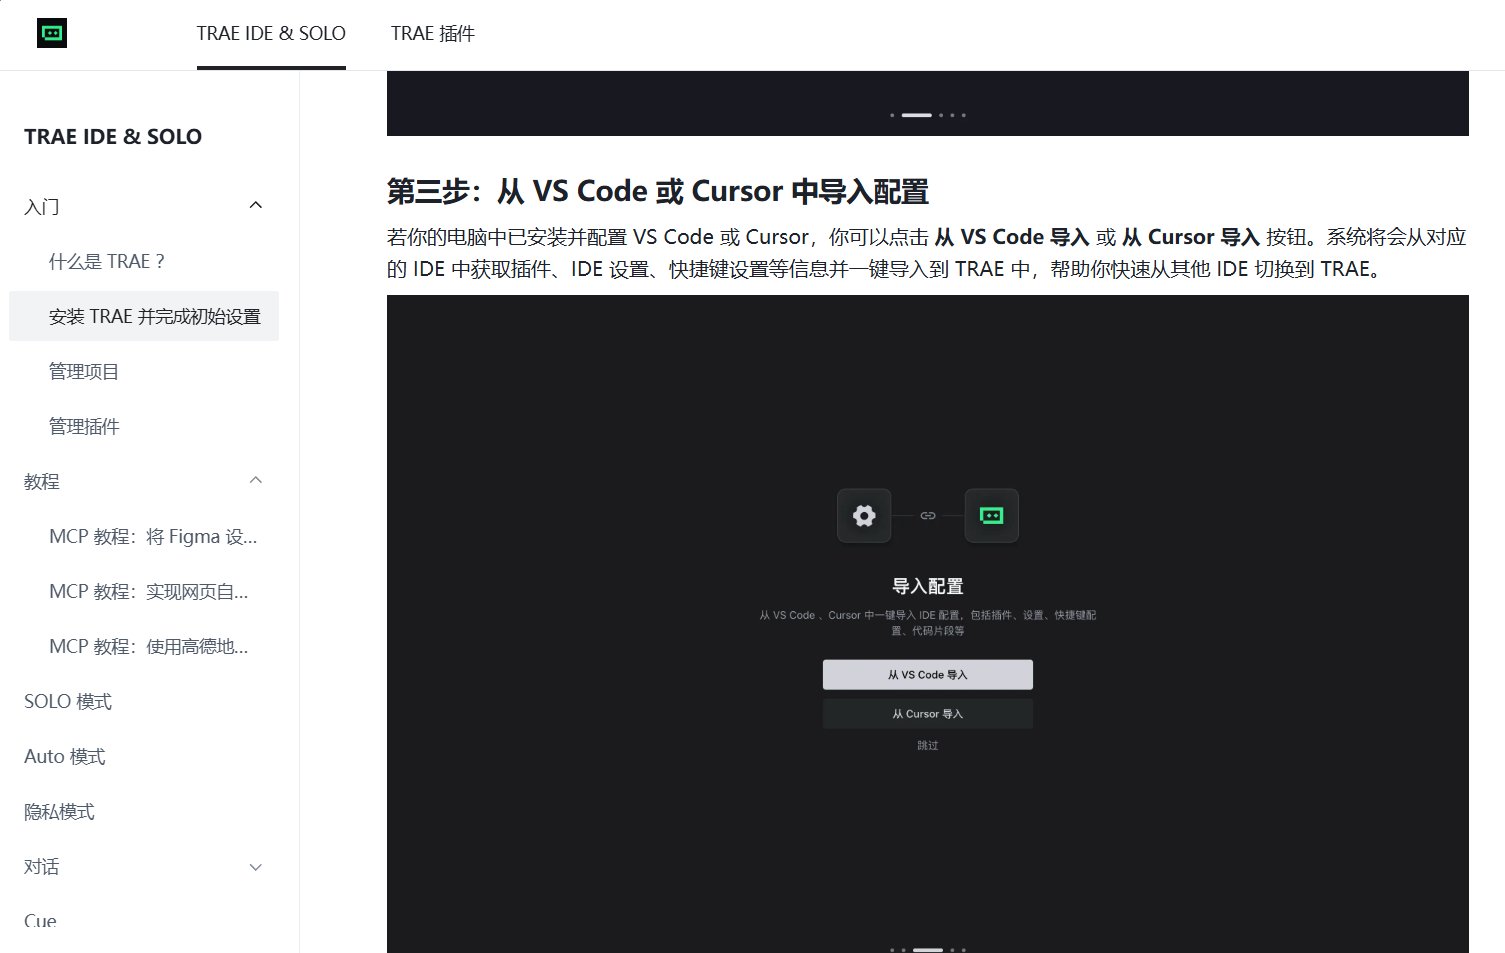Click the import configuration screenshot image
1505x953 pixels.
click(928, 624)
